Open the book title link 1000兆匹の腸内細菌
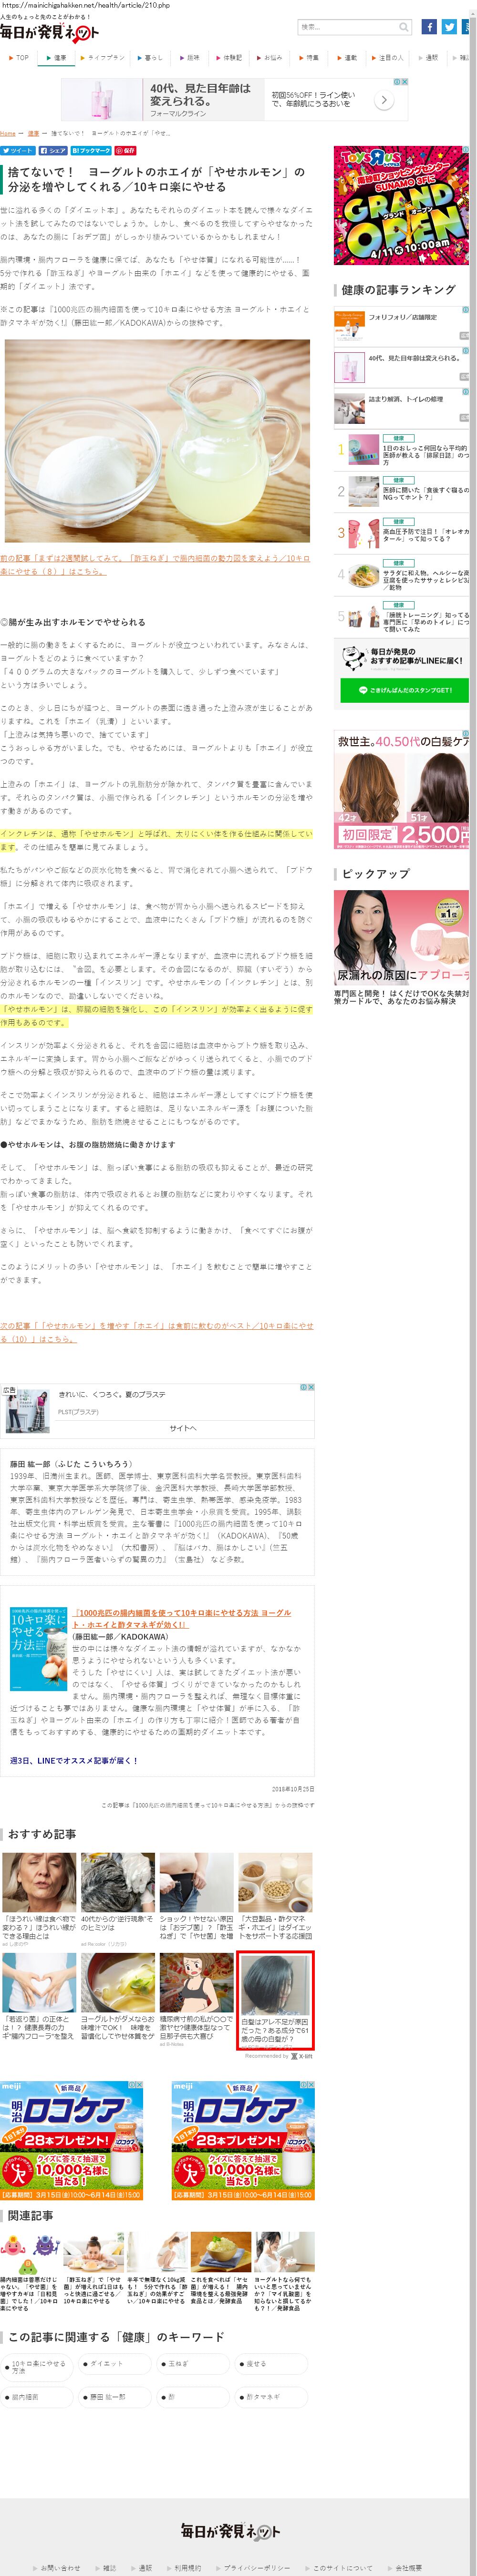Image resolution: width=477 pixels, height=2576 pixels. coord(182,1619)
